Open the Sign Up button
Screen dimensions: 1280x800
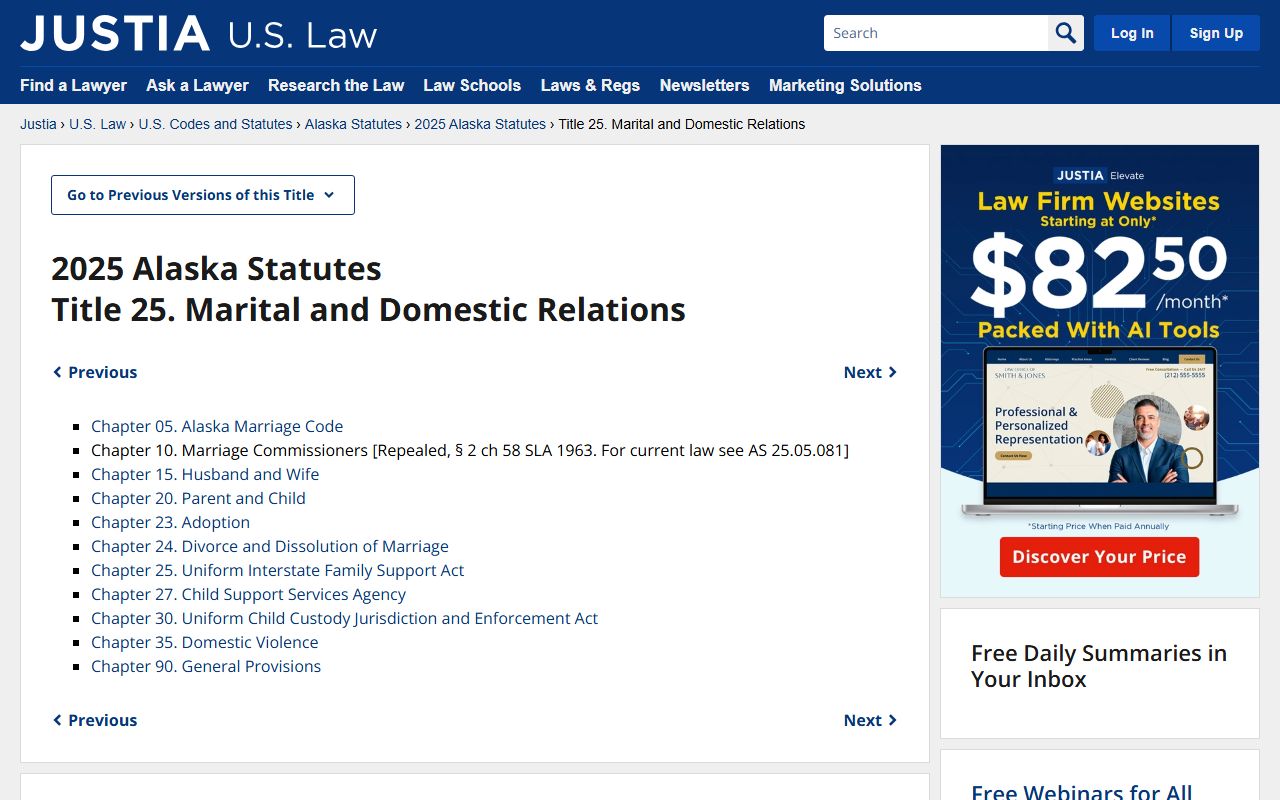(1216, 33)
